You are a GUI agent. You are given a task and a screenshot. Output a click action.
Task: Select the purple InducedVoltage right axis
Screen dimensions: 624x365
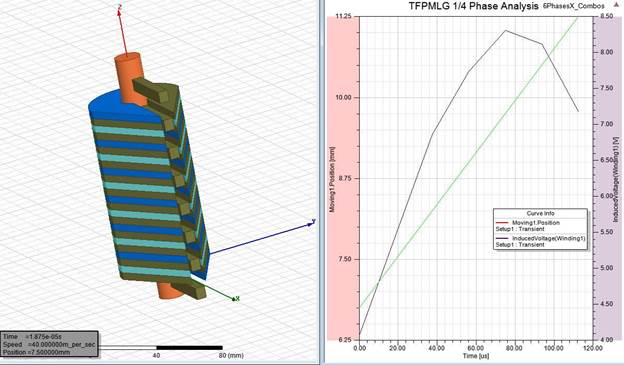(x=608, y=178)
